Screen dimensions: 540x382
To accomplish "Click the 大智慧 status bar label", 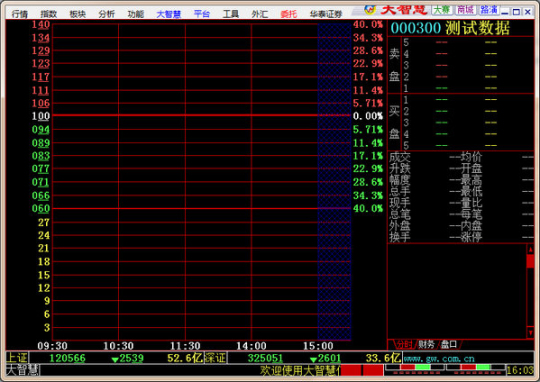I will pyautogui.click(x=23, y=370).
